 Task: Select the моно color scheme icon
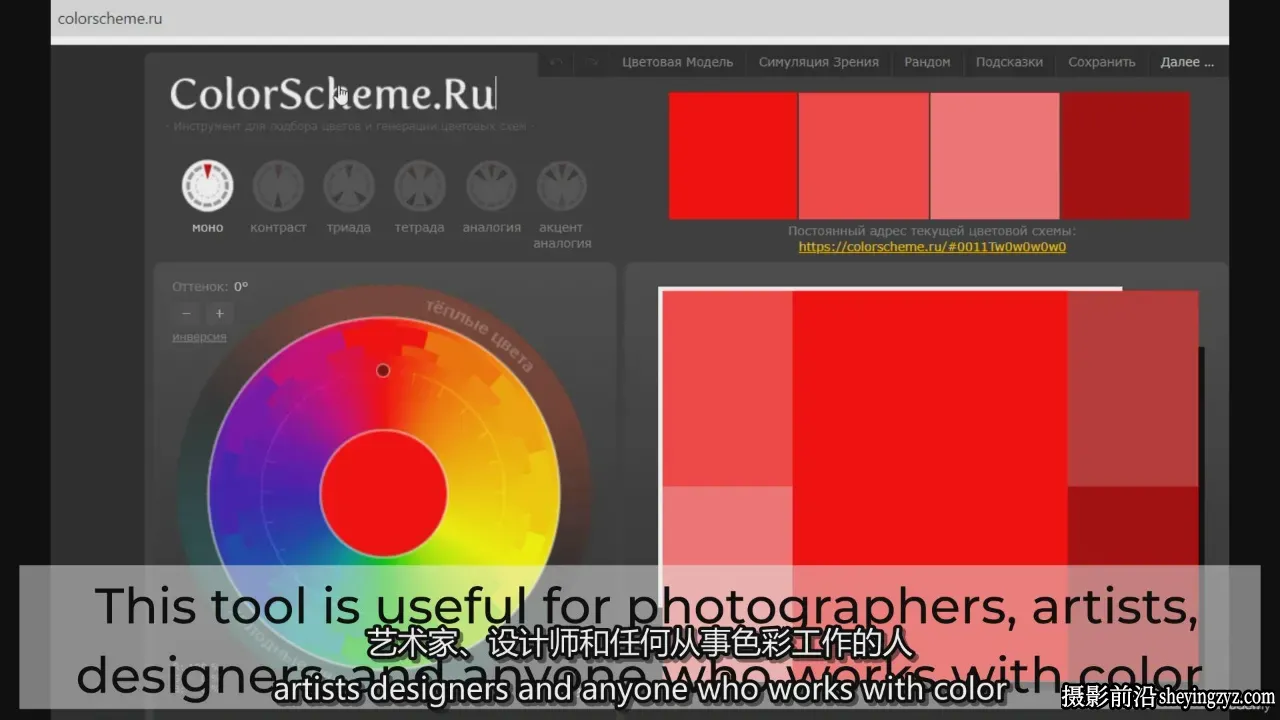pos(207,186)
